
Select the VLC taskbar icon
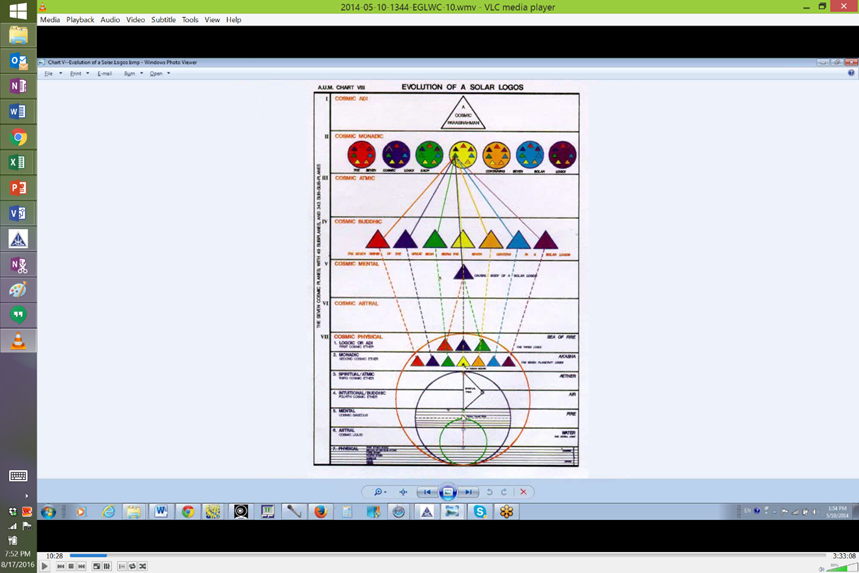(18, 341)
